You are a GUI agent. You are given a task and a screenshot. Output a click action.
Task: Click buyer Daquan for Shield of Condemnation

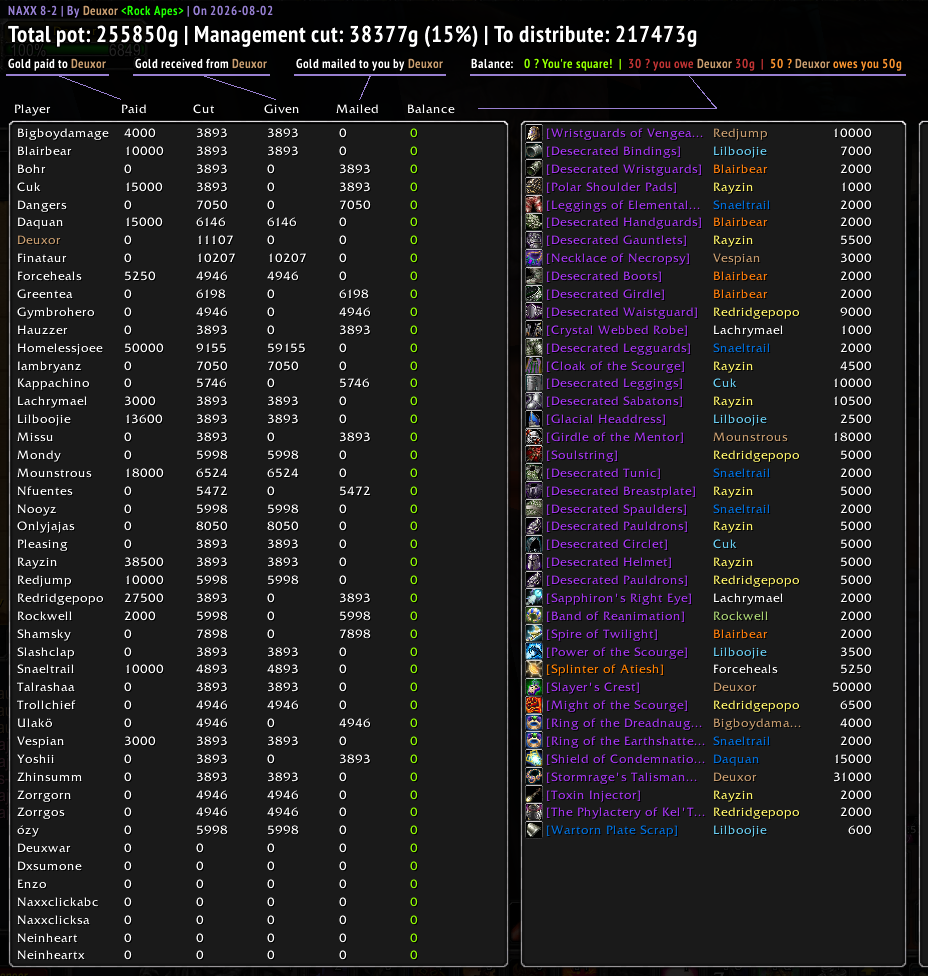736,759
